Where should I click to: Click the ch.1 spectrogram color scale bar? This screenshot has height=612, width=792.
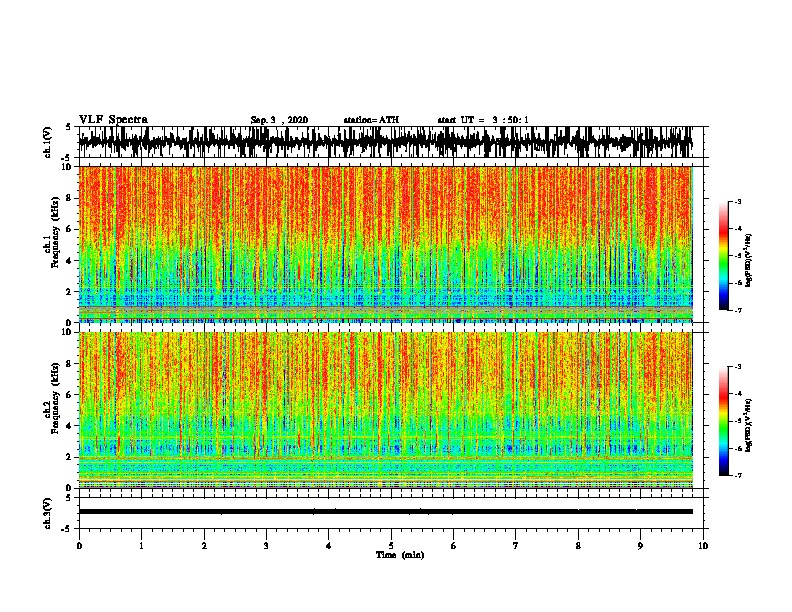tap(723, 256)
